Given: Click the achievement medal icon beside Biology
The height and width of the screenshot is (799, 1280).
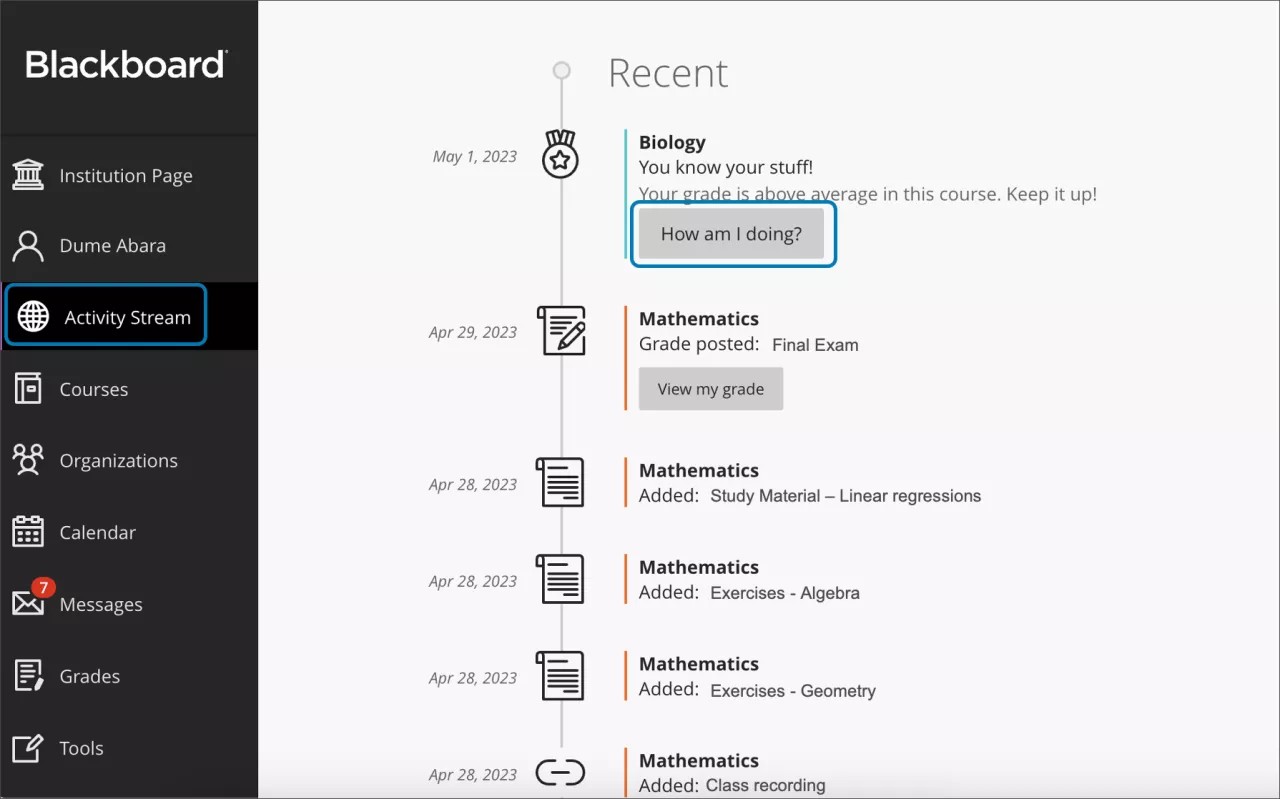Looking at the screenshot, I should point(560,154).
